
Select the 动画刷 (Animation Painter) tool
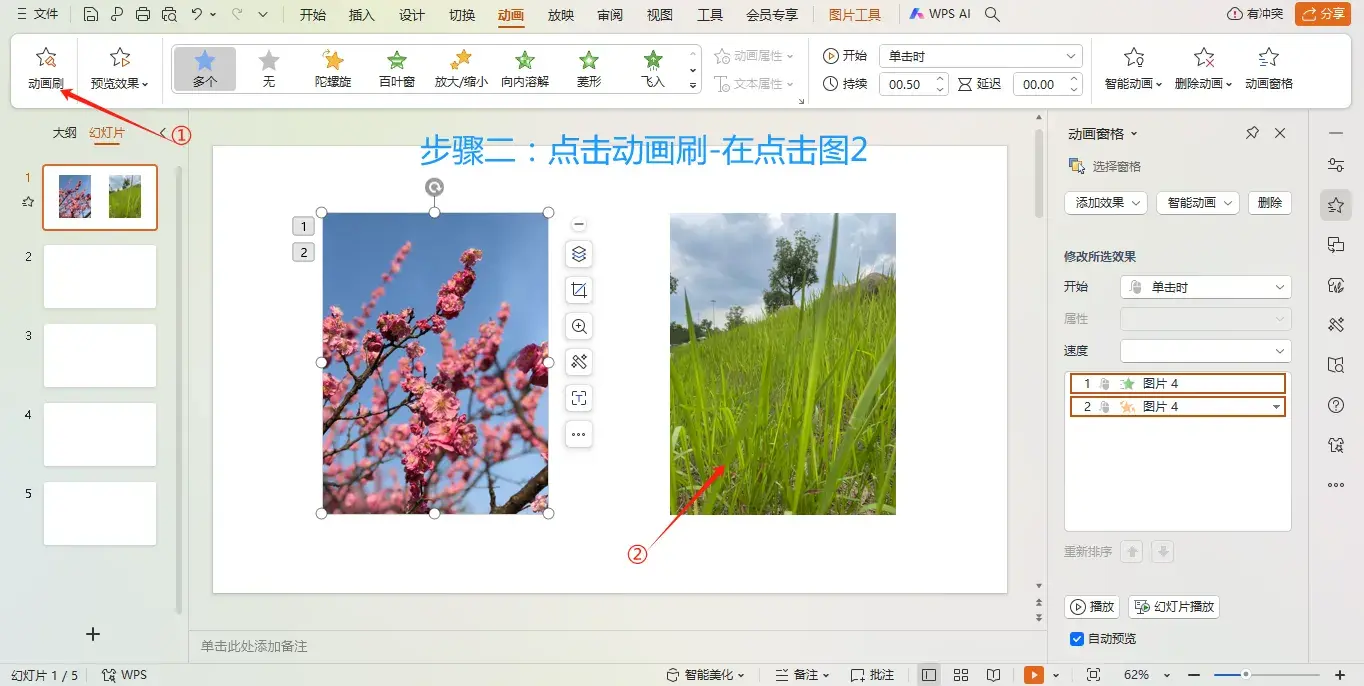click(45, 68)
